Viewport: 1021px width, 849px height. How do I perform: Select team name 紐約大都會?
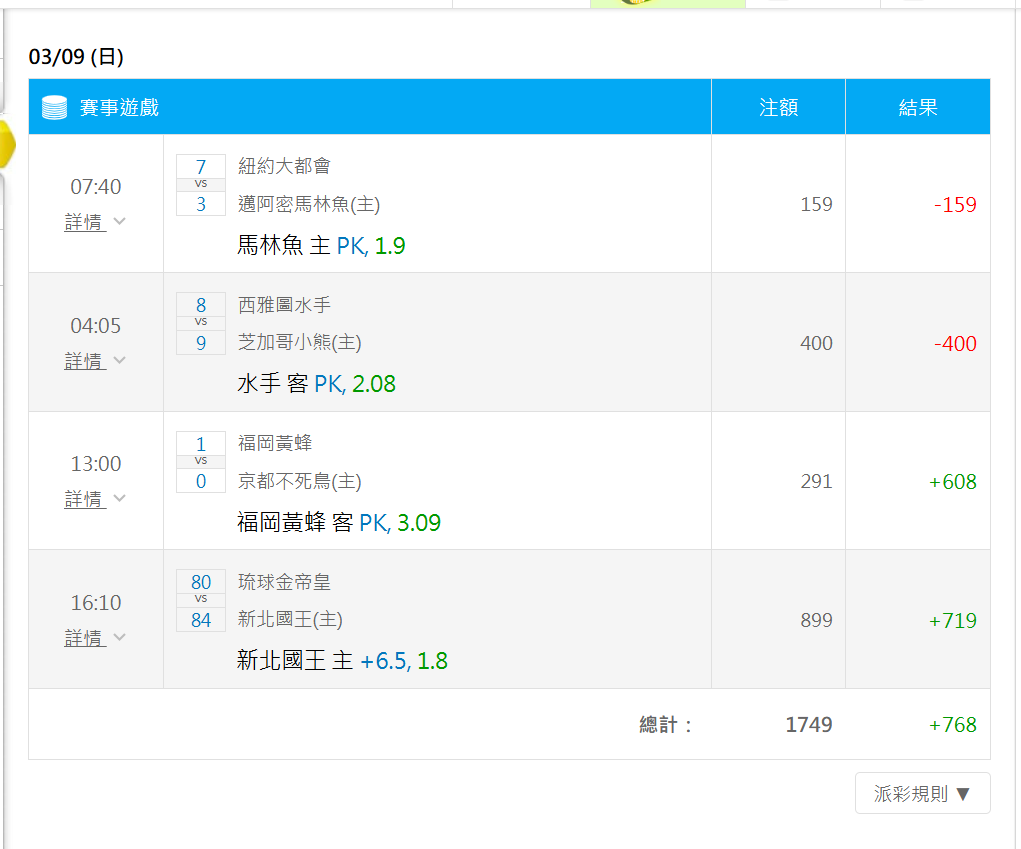(284, 166)
